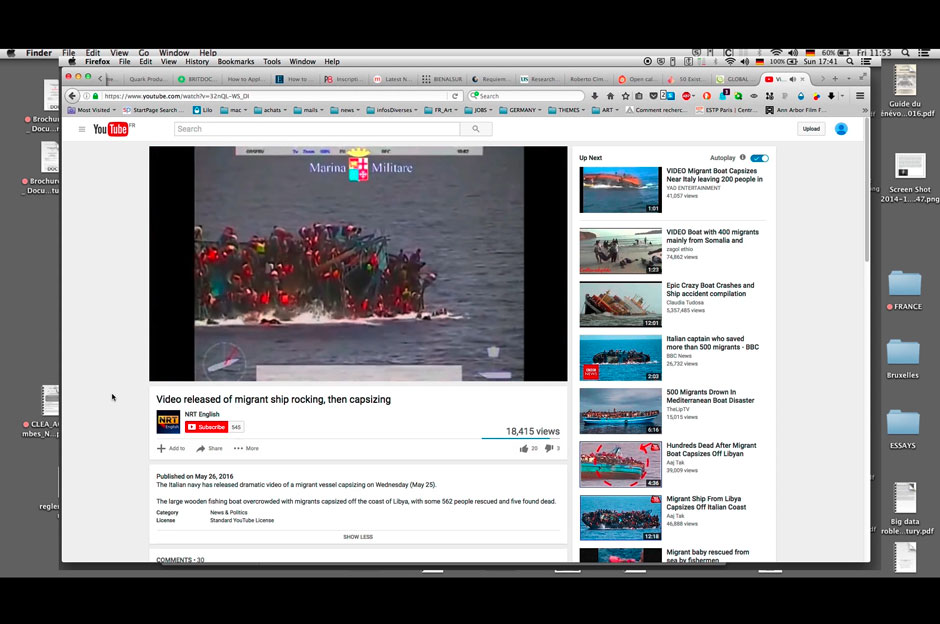The width and height of the screenshot is (940, 624).
Task: Open the Epic Crazy Boat Crashes thumbnail
Action: [620, 304]
